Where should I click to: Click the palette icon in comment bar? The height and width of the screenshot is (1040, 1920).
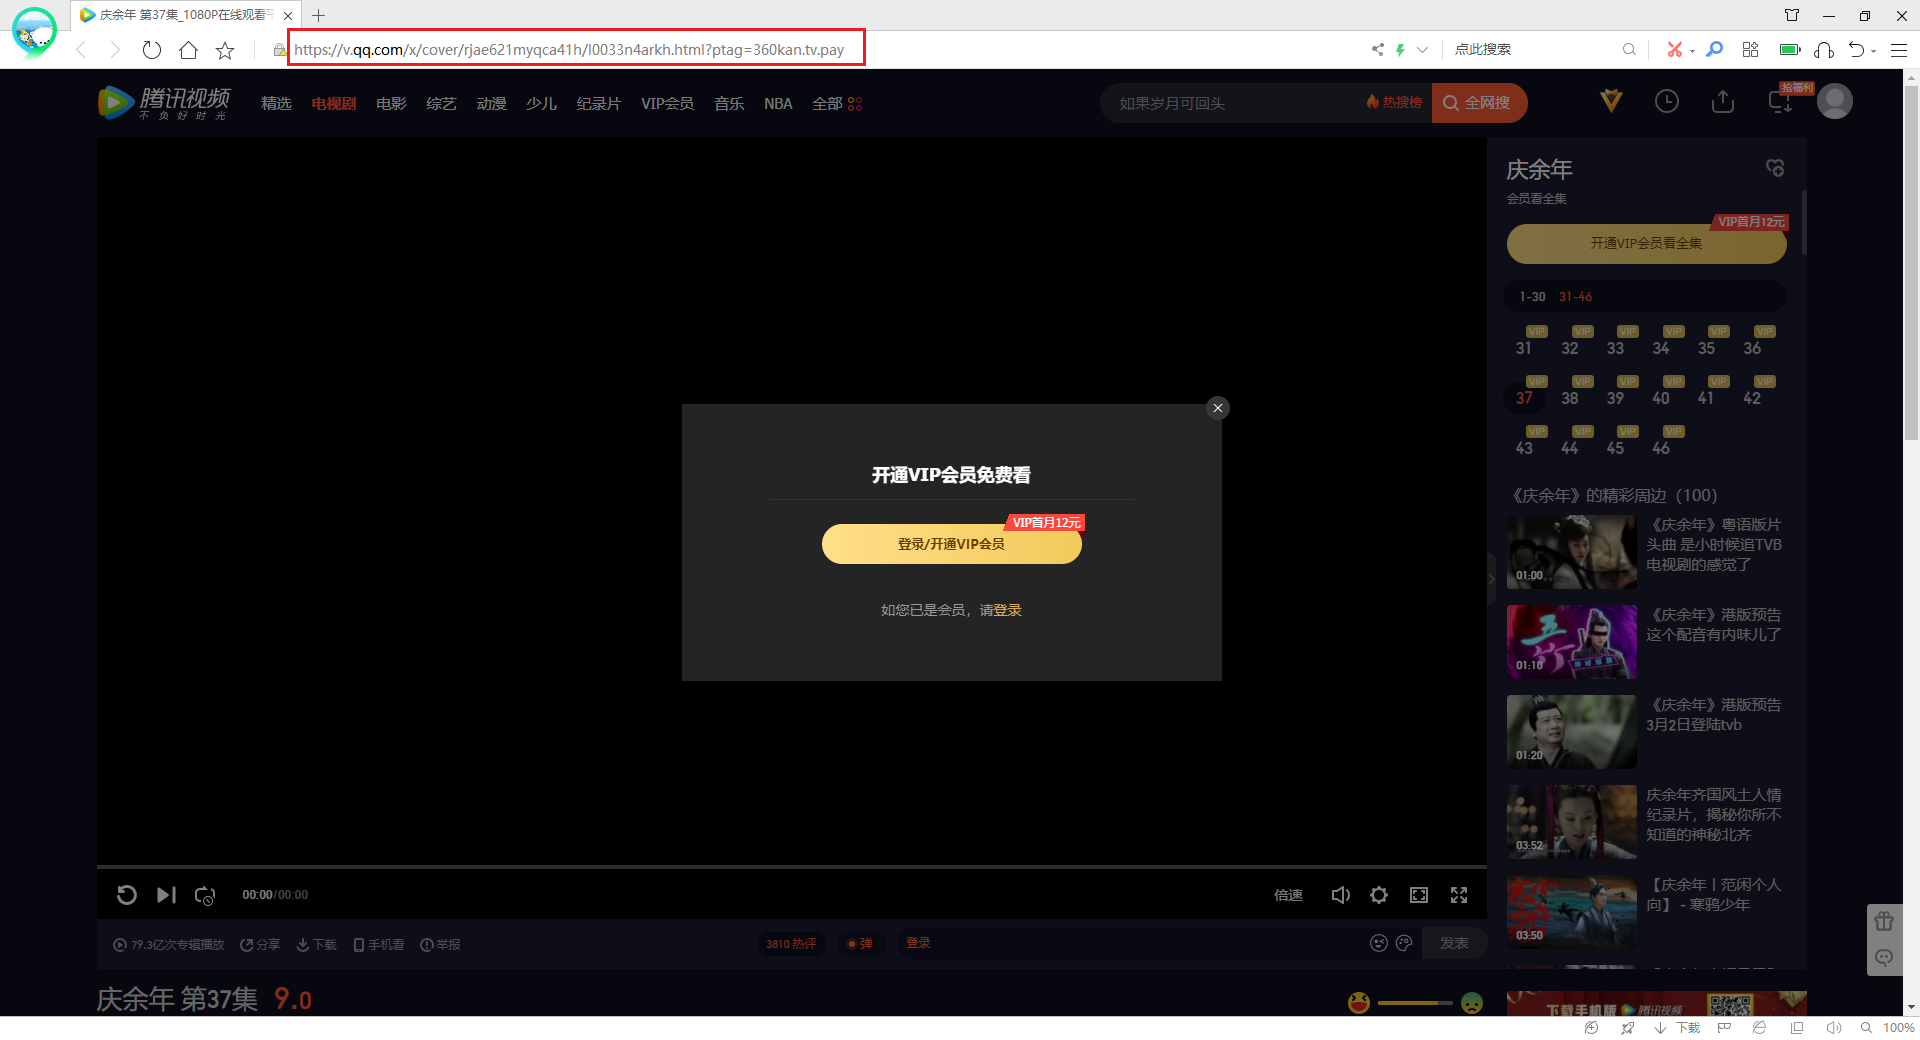pyautogui.click(x=1404, y=943)
